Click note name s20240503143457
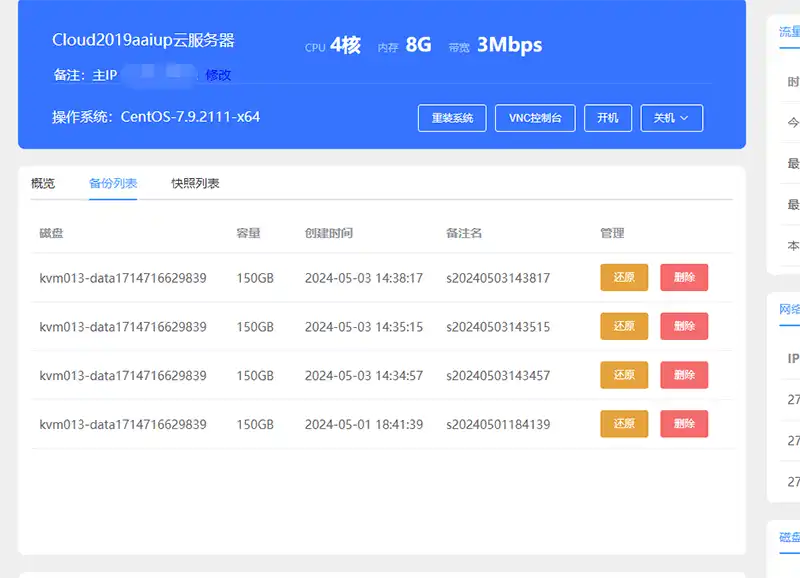800x578 pixels. point(498,376)
